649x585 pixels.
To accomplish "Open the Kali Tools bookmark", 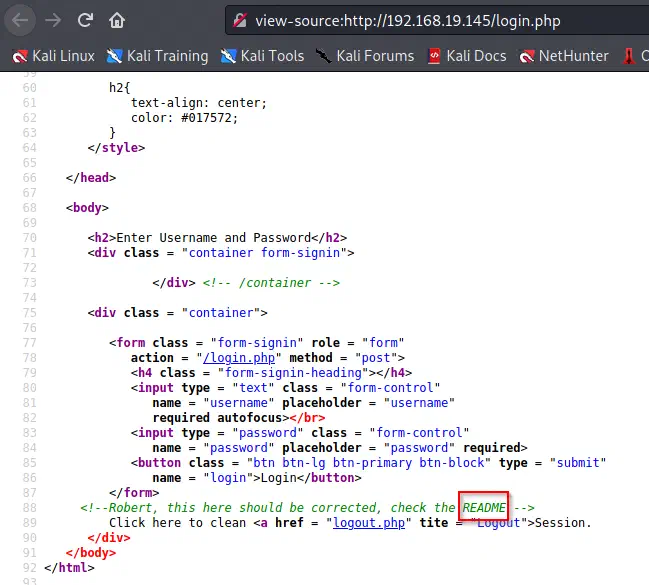I will coord(262,56).
